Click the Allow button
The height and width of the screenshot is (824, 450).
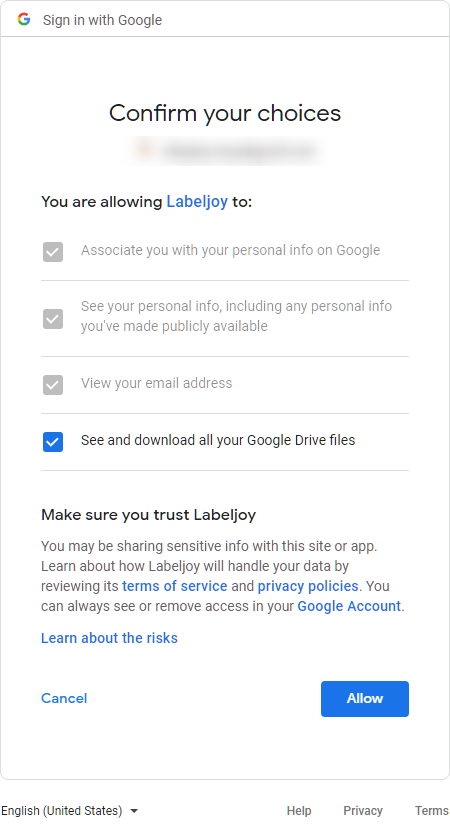point(365,699)
